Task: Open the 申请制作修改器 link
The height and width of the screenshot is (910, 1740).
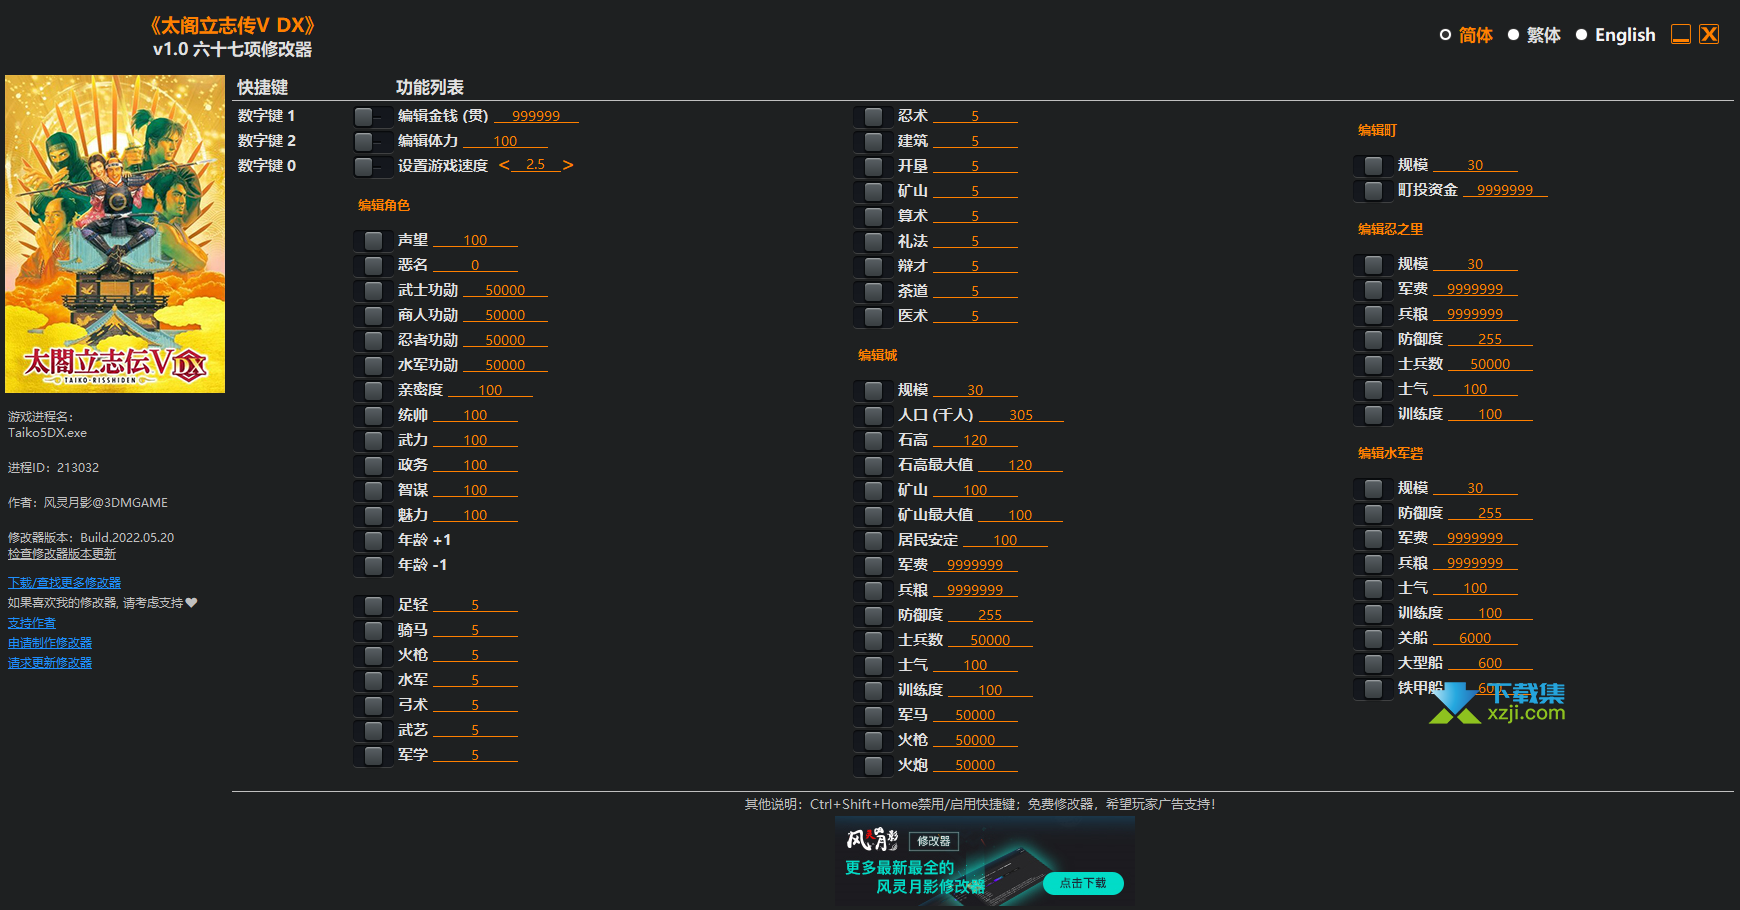Action: click(x=50, y=643)
